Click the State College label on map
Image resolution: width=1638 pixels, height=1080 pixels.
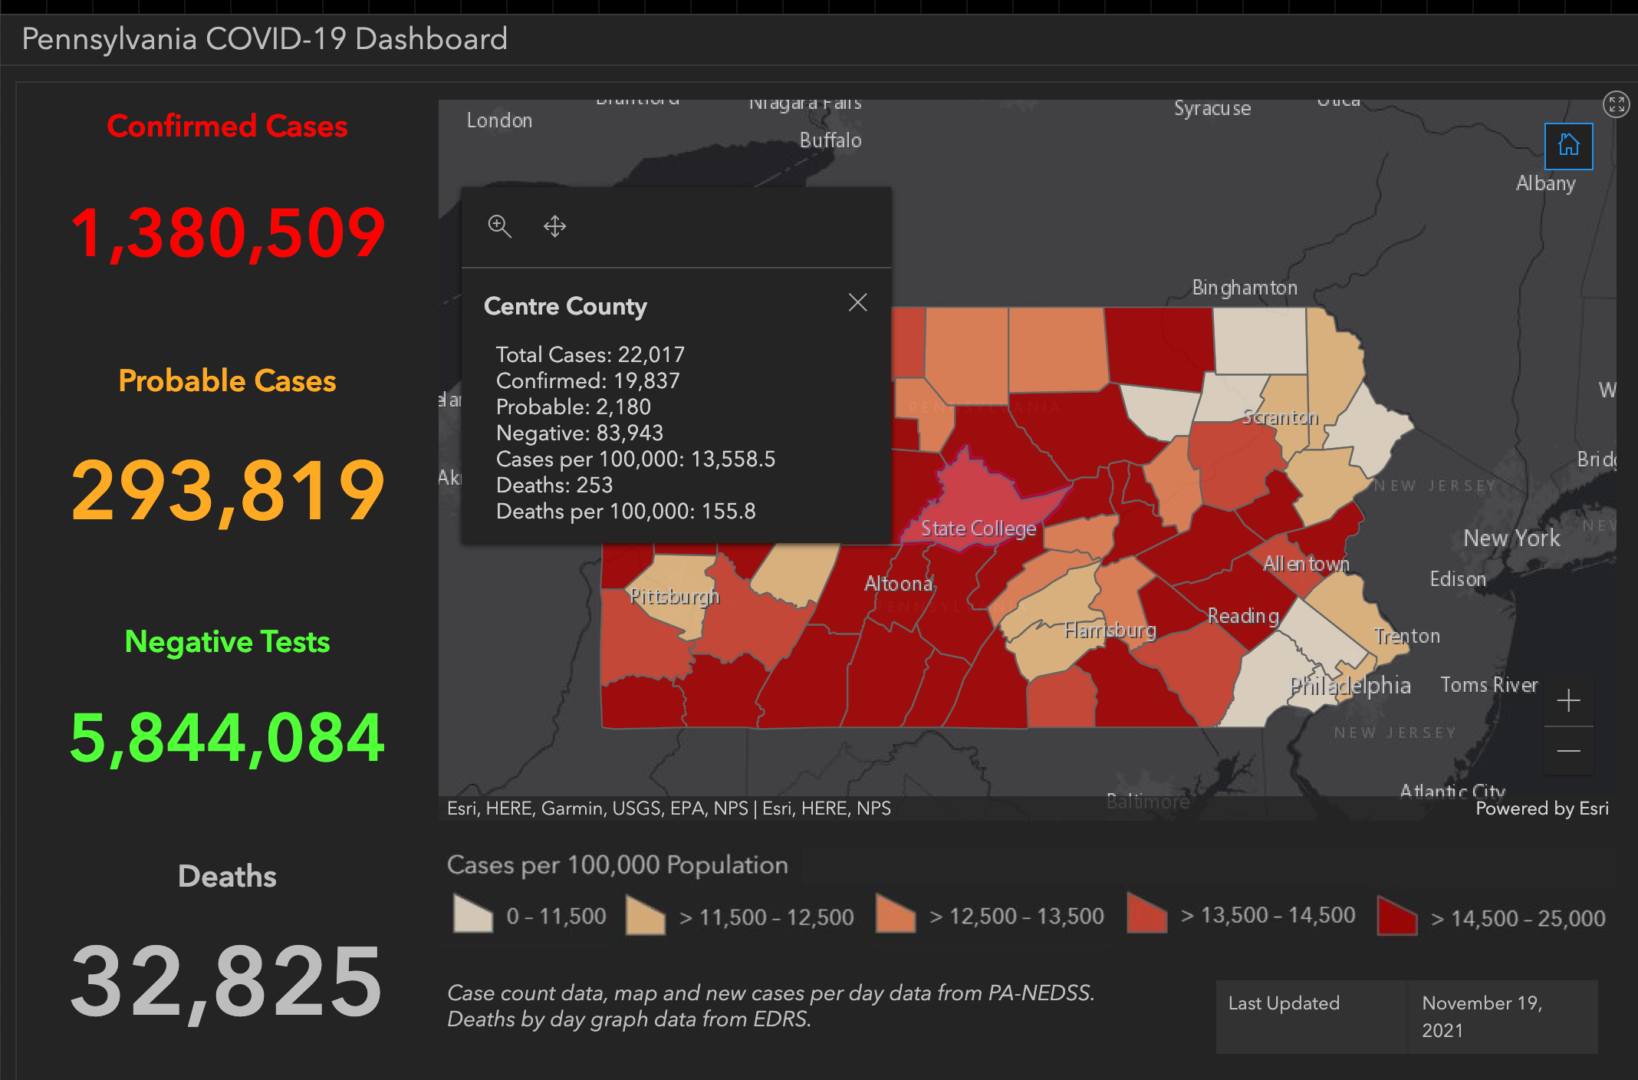(x=978, y=529)
